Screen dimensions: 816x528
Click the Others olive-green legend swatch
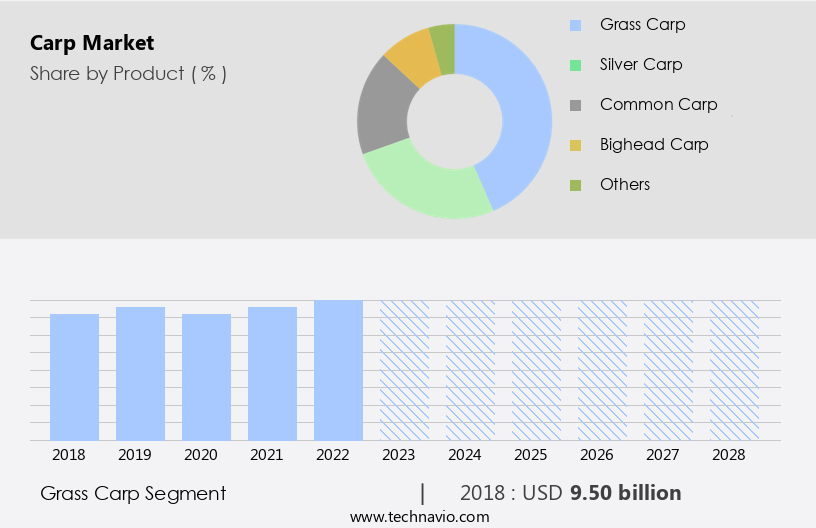(x=575, y=185)
